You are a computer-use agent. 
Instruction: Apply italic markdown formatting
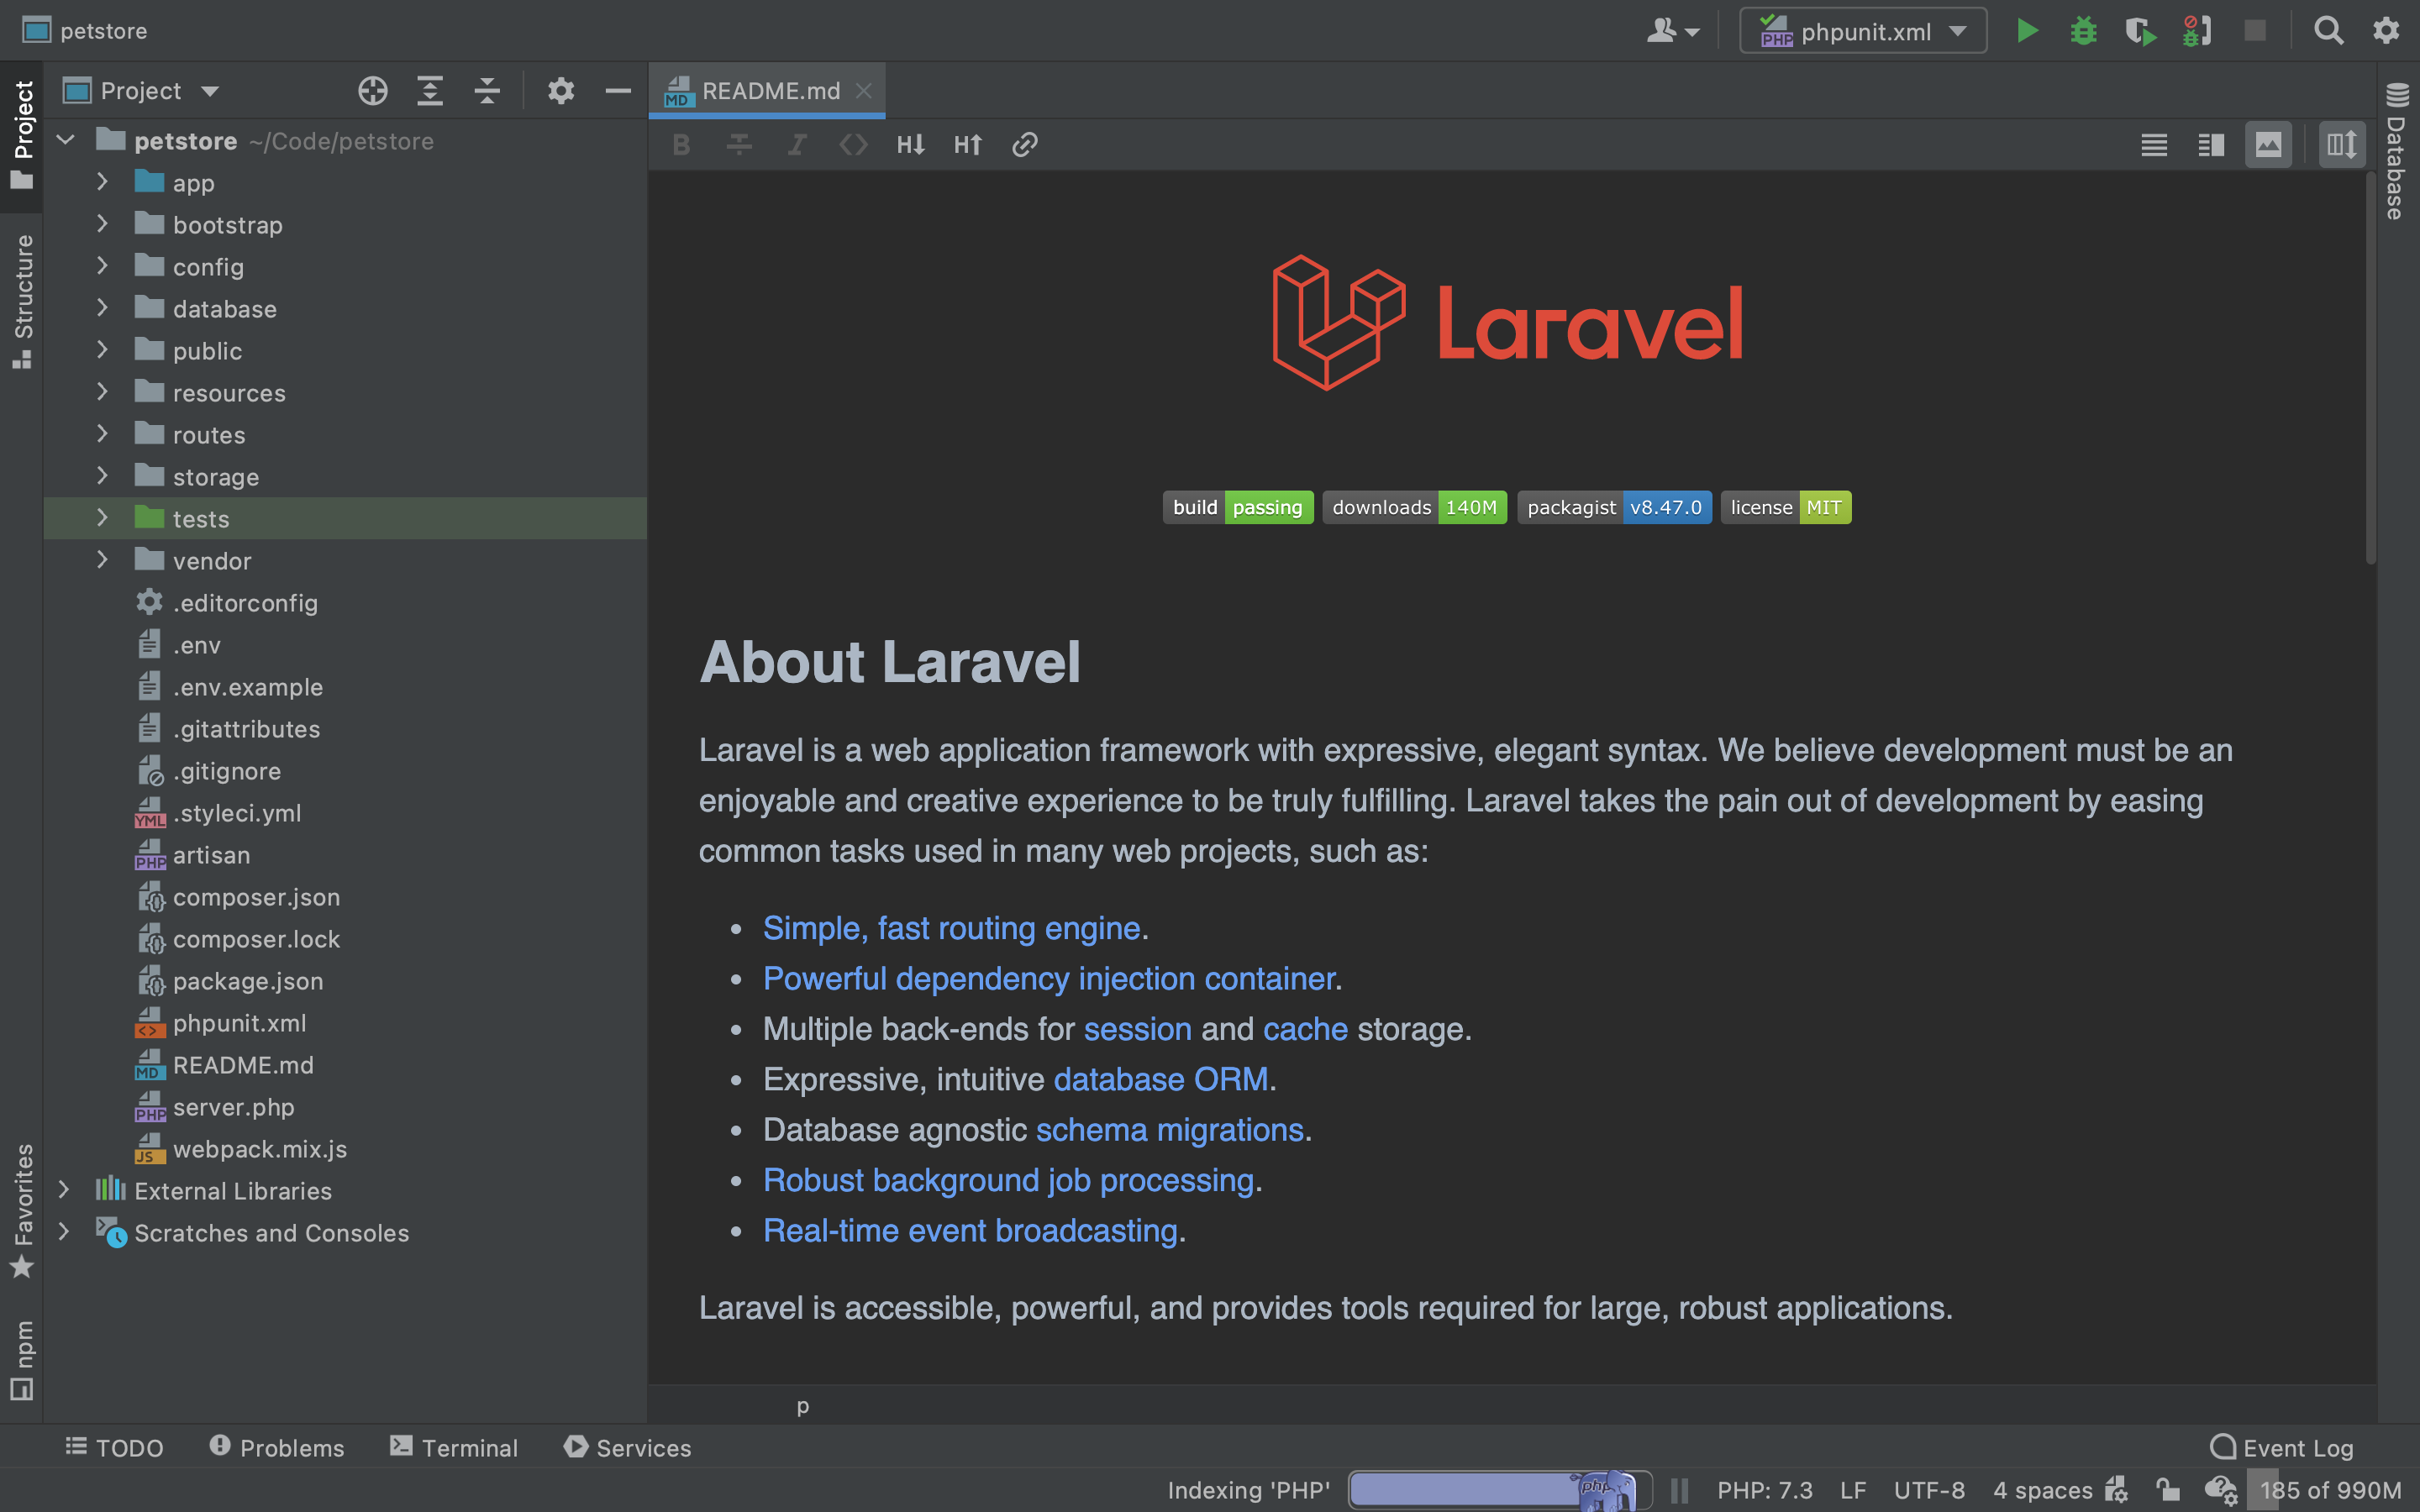(796, 145)
